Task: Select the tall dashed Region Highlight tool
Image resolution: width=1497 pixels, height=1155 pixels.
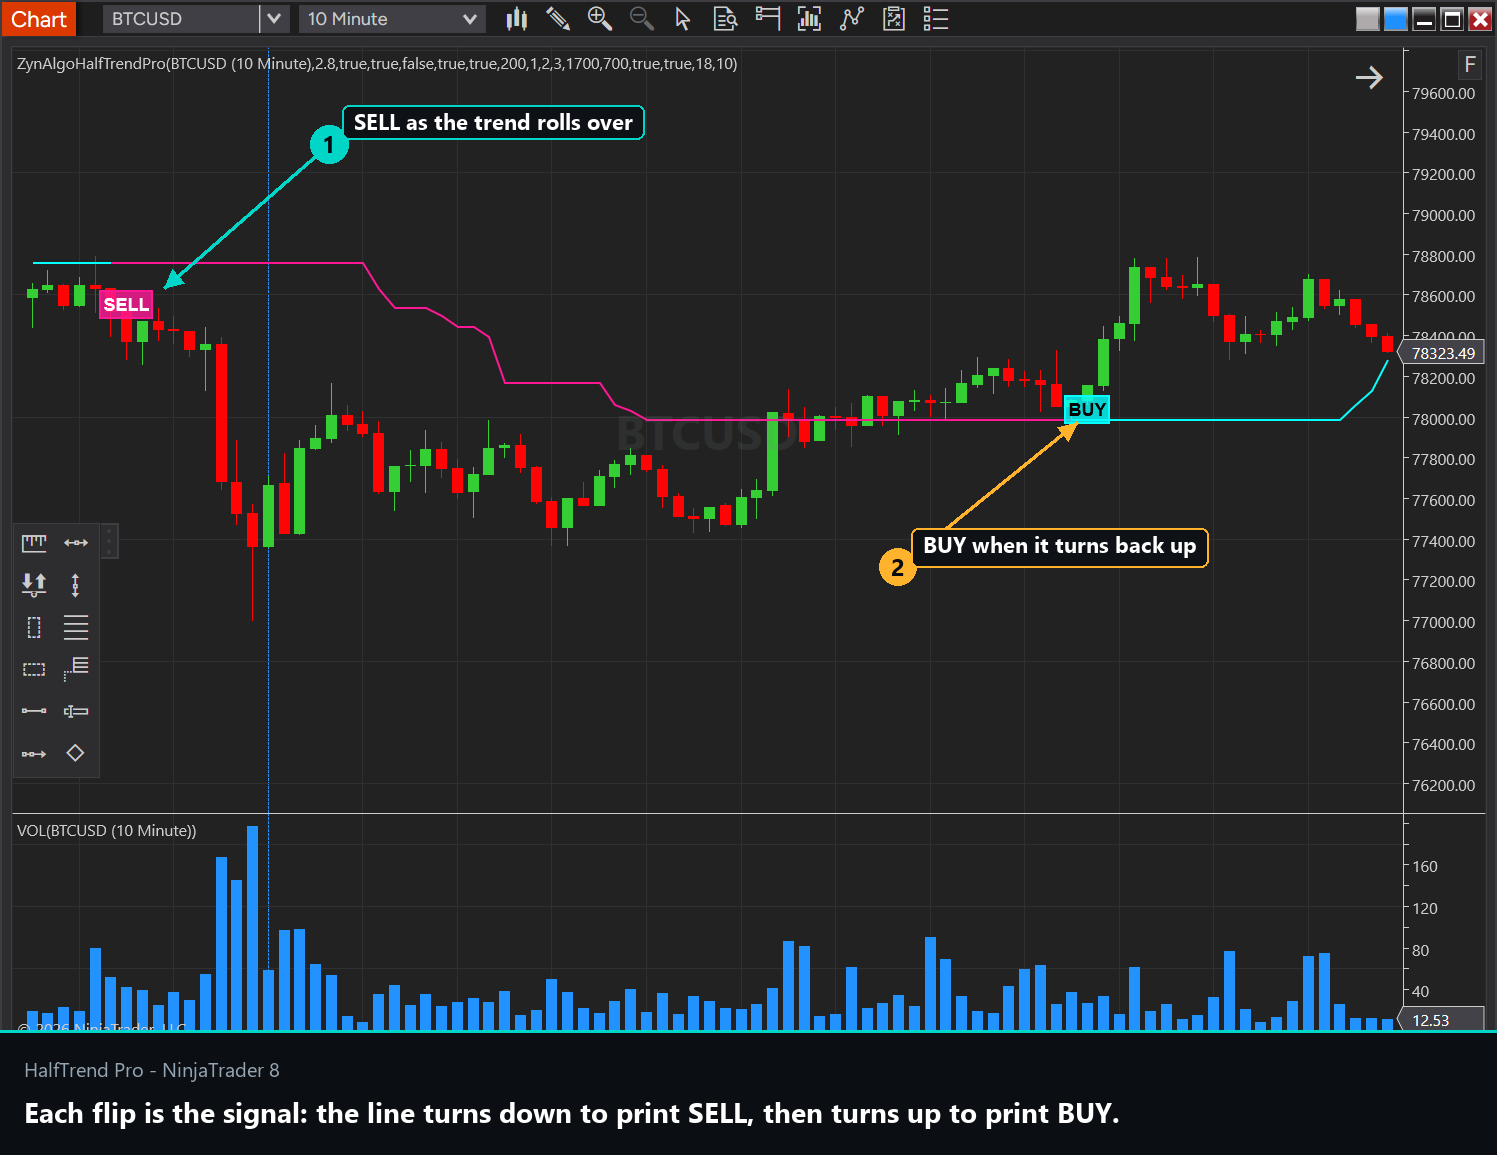Action: 34,627
